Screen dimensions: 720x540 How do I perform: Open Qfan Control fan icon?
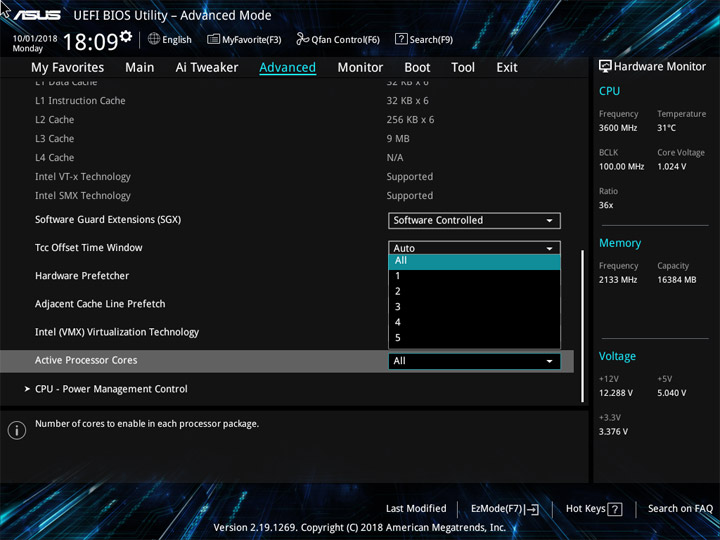[x=302, y=39]
